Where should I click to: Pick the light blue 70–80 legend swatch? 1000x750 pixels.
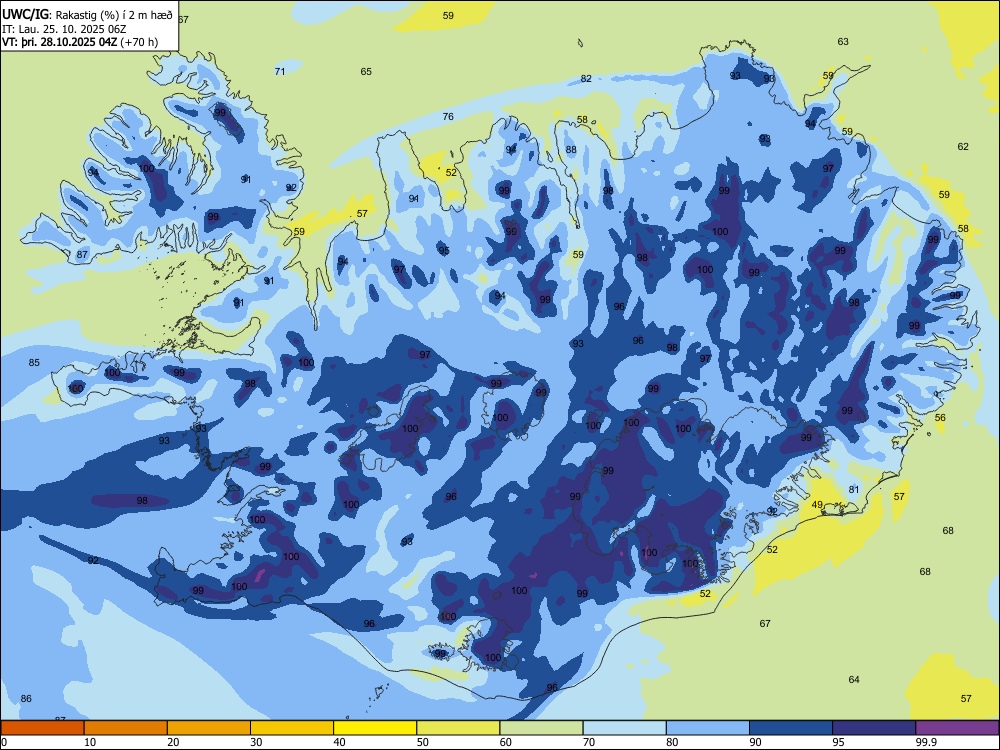[x=624, y=728]
